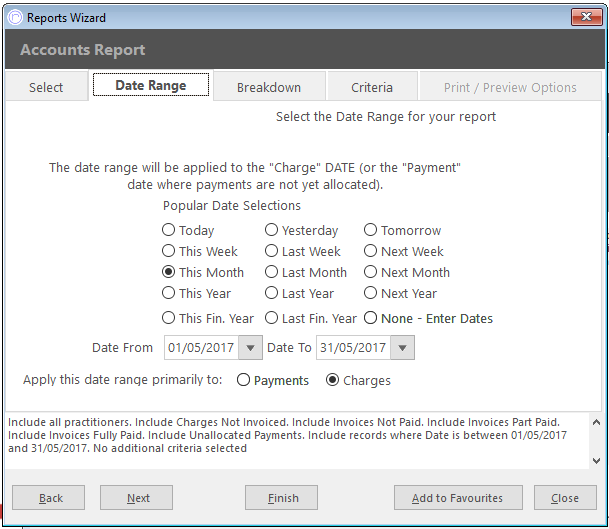Go to the Select tab
The height and width of the screenshot is (529, 609).
tap(46, 87)
